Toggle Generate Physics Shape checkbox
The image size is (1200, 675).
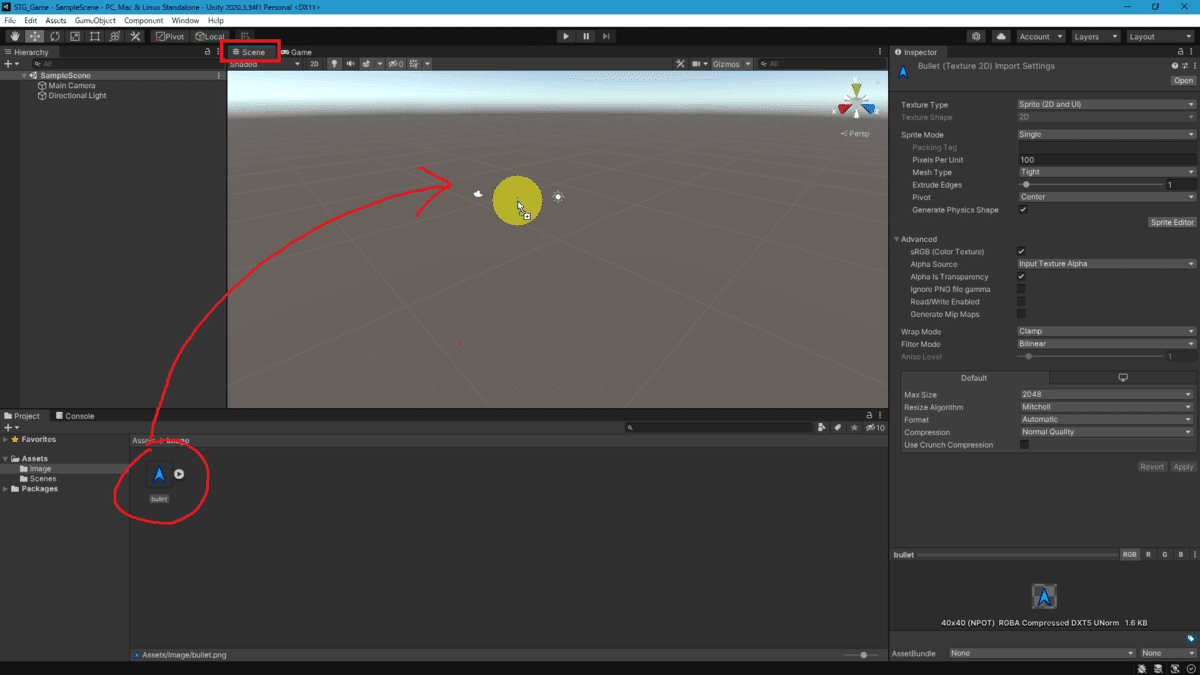[x=1022, y=210]
